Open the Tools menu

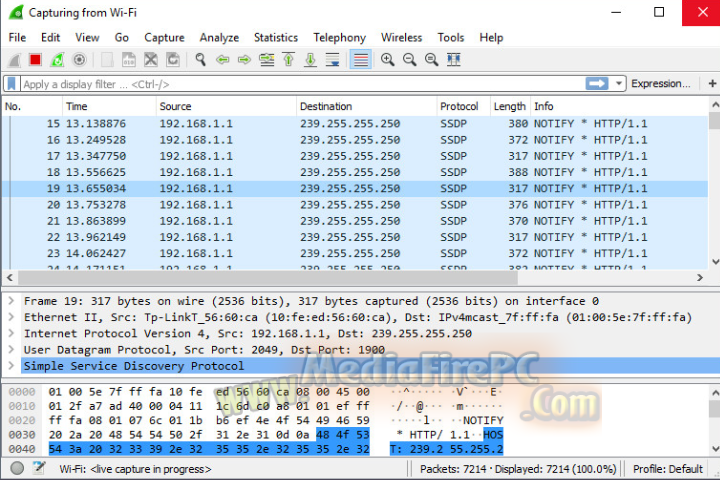(450, 38)
